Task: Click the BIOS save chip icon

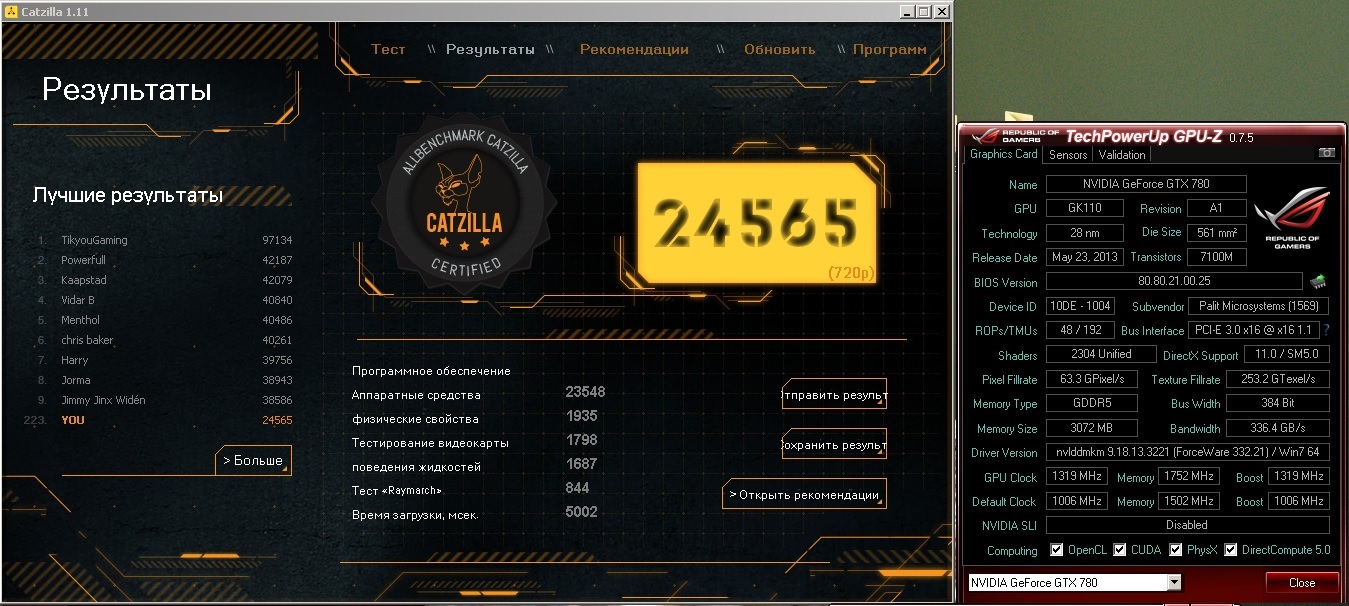Action: [1318, 282]
